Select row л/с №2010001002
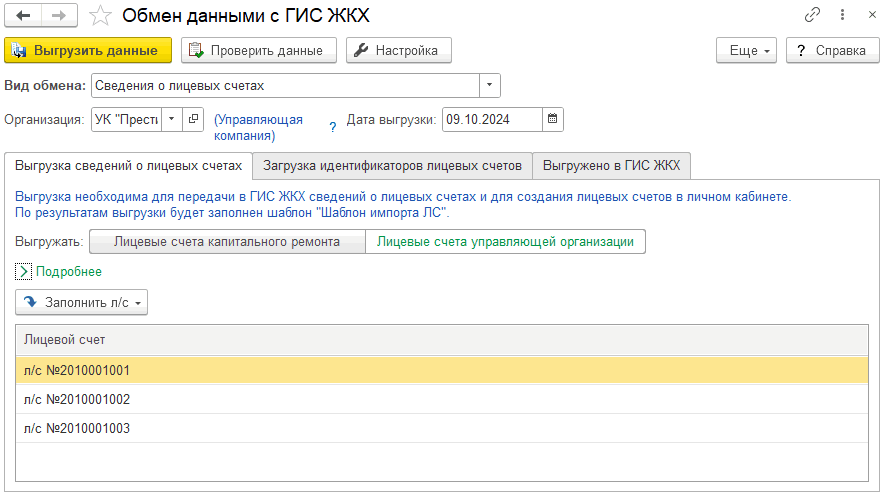Screen dimensions: 894x494 coord(442,399)
